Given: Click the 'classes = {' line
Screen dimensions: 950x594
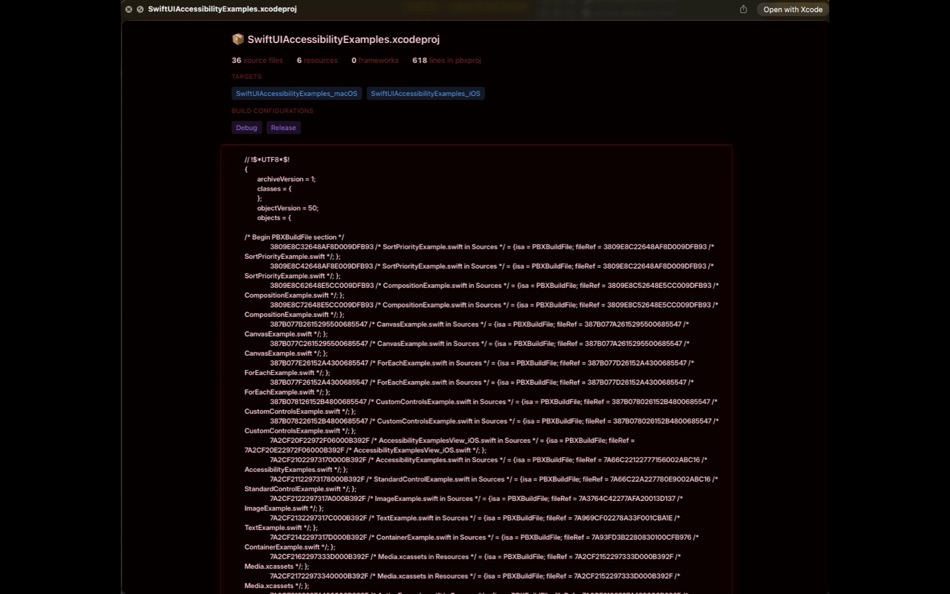Looking at the screenshot, I should 274,189.
